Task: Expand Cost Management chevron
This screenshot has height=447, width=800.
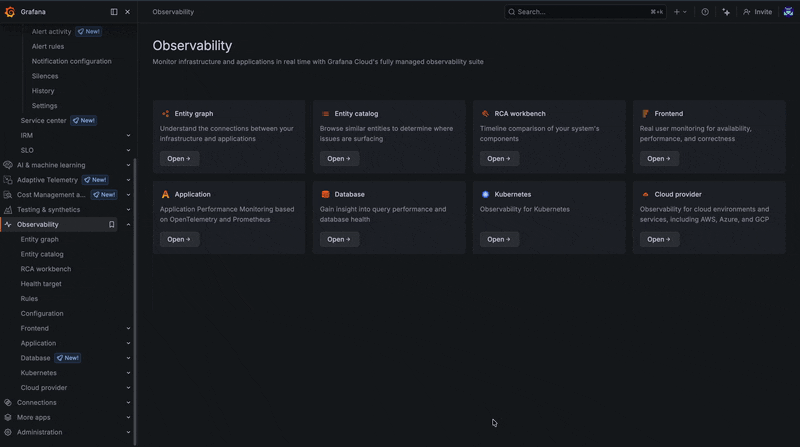Action: point(128,194)
